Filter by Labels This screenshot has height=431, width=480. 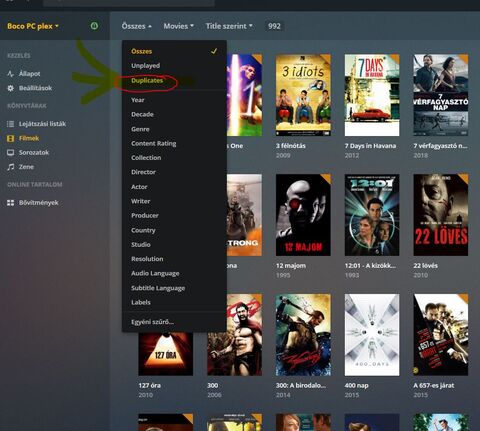(x=174, y=302)
